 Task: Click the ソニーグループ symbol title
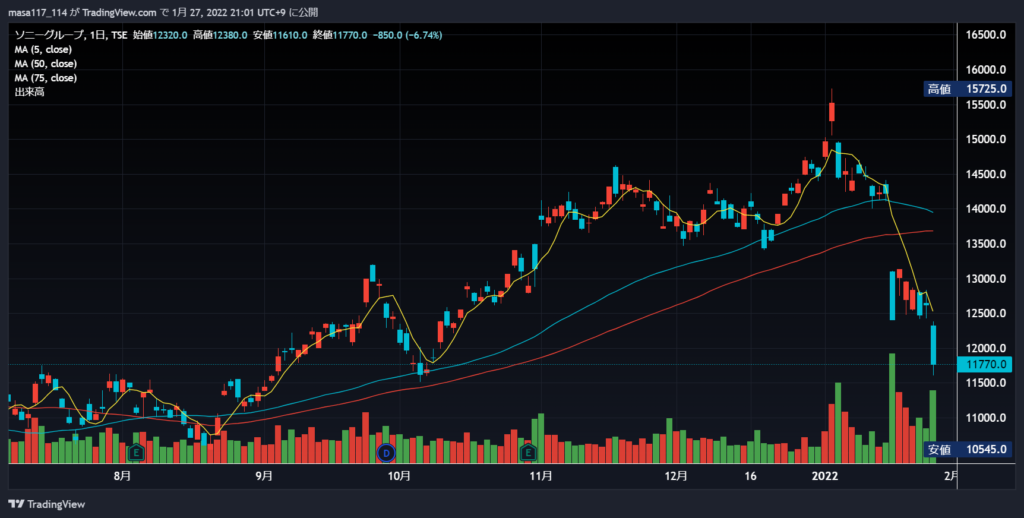pyautogui.click(x=48, y=35)
